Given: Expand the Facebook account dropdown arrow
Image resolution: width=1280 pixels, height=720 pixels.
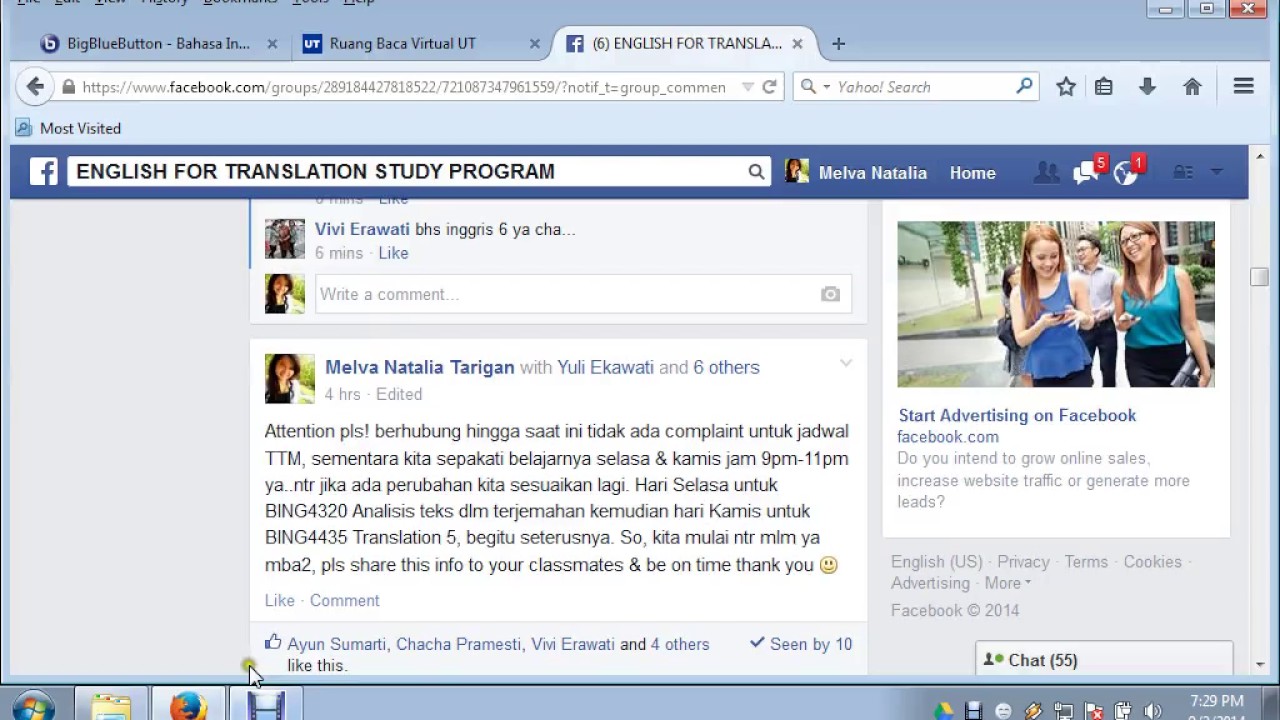Looking at the screenshot, I should [x=1217, y=173].
